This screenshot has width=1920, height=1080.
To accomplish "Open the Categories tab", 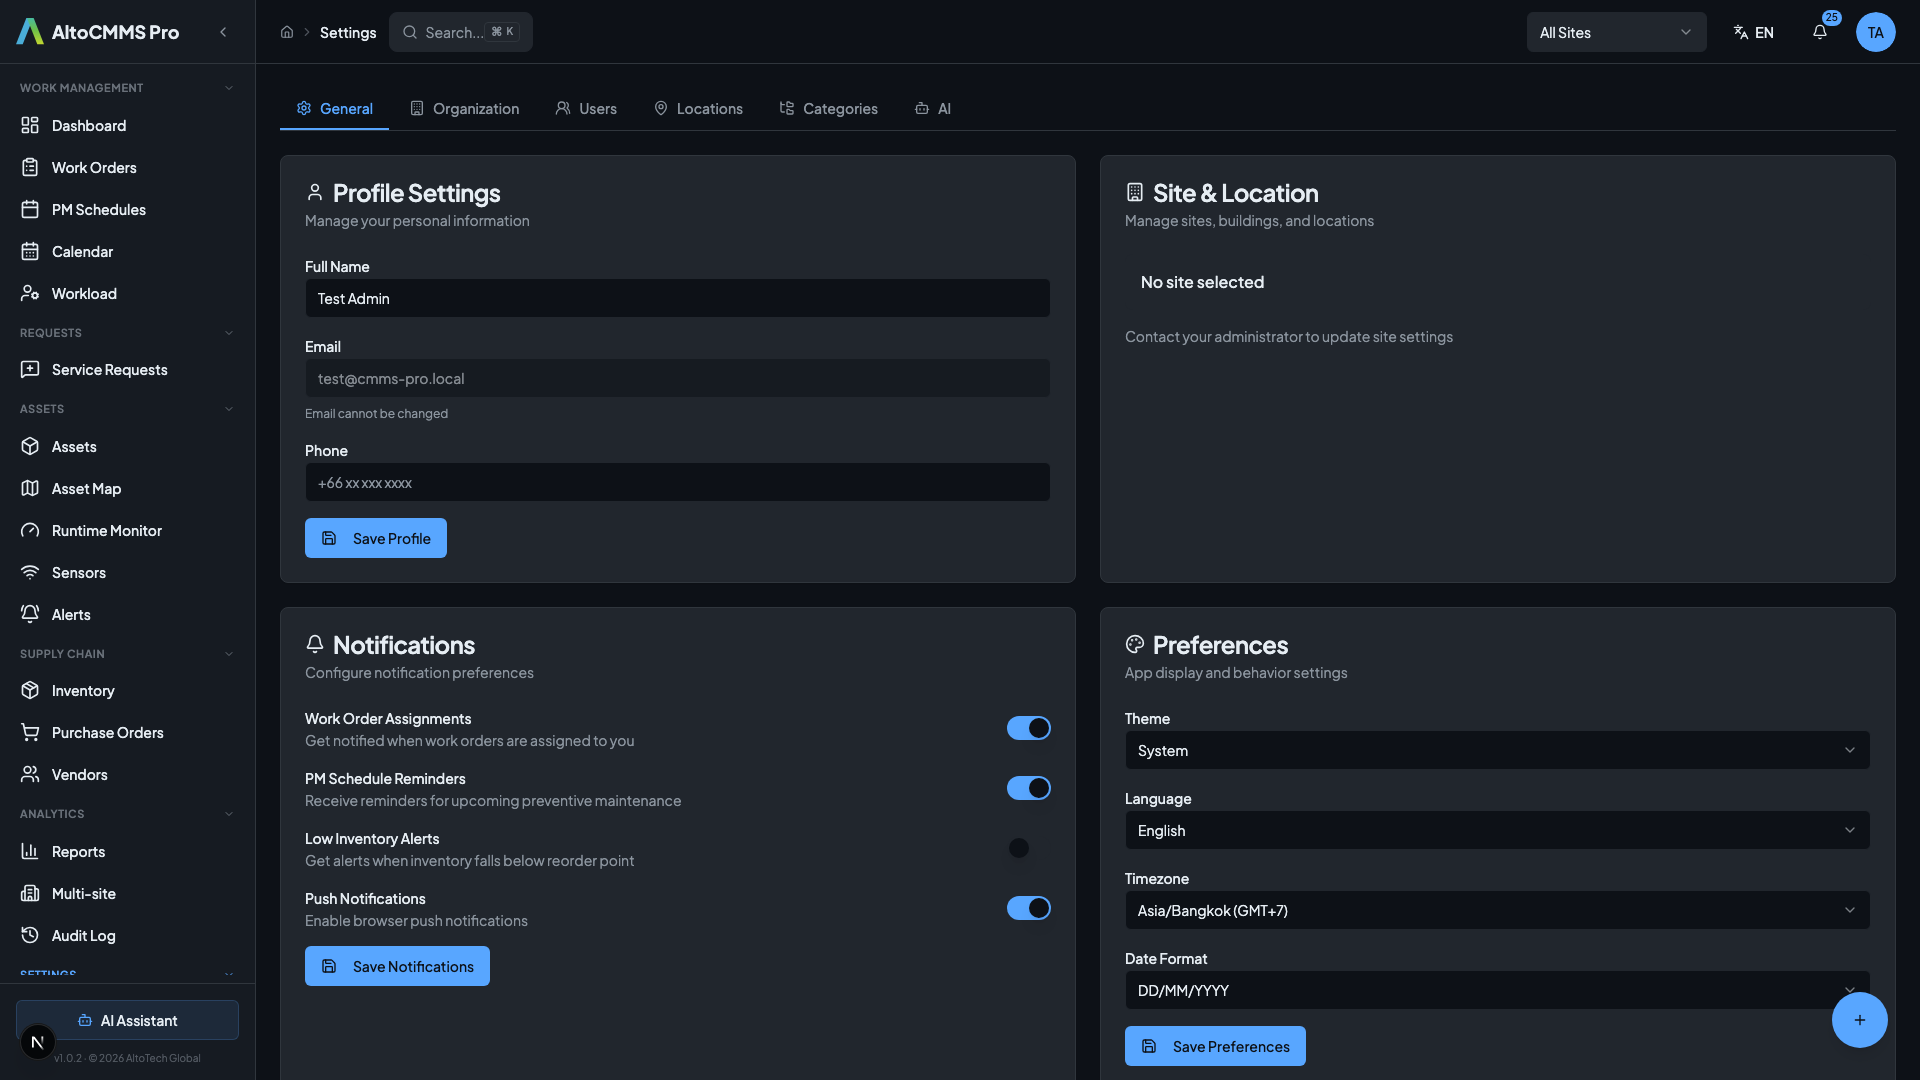I will tap(829, 108).
